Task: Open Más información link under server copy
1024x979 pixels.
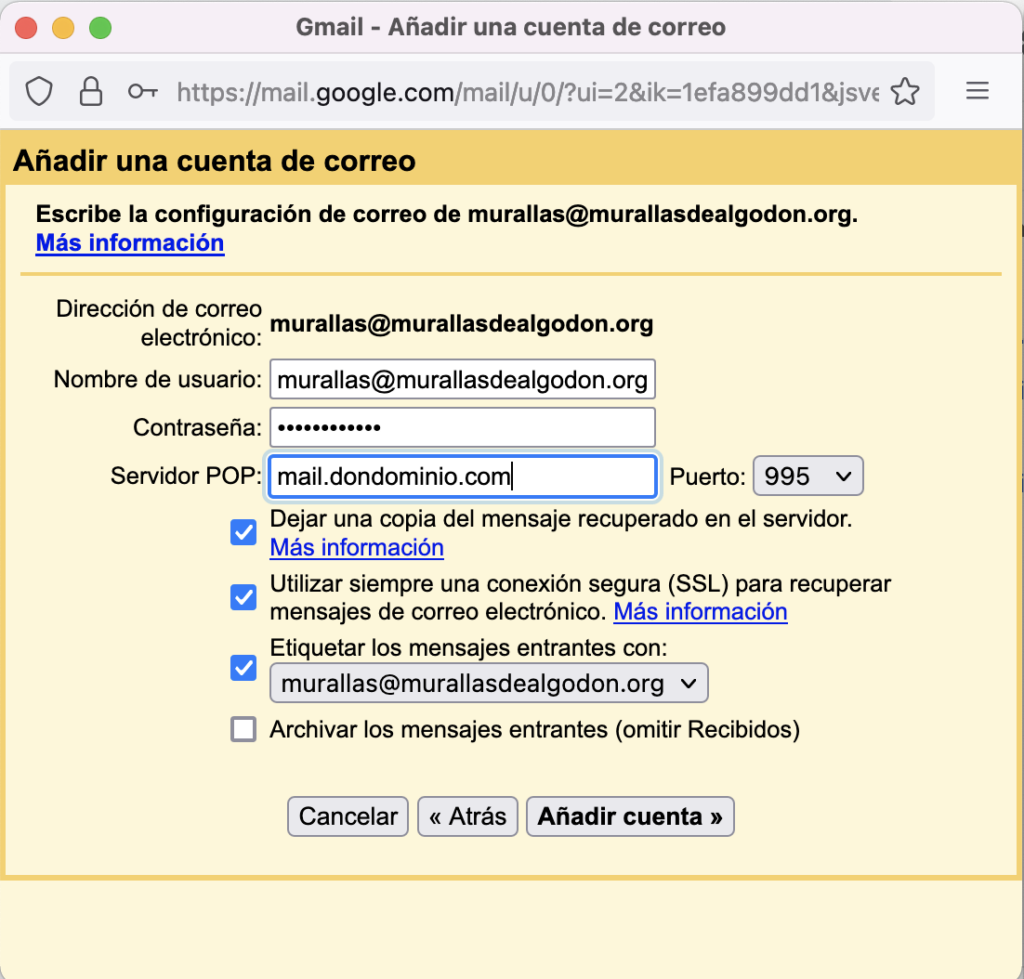Action: tap(357, 547)
